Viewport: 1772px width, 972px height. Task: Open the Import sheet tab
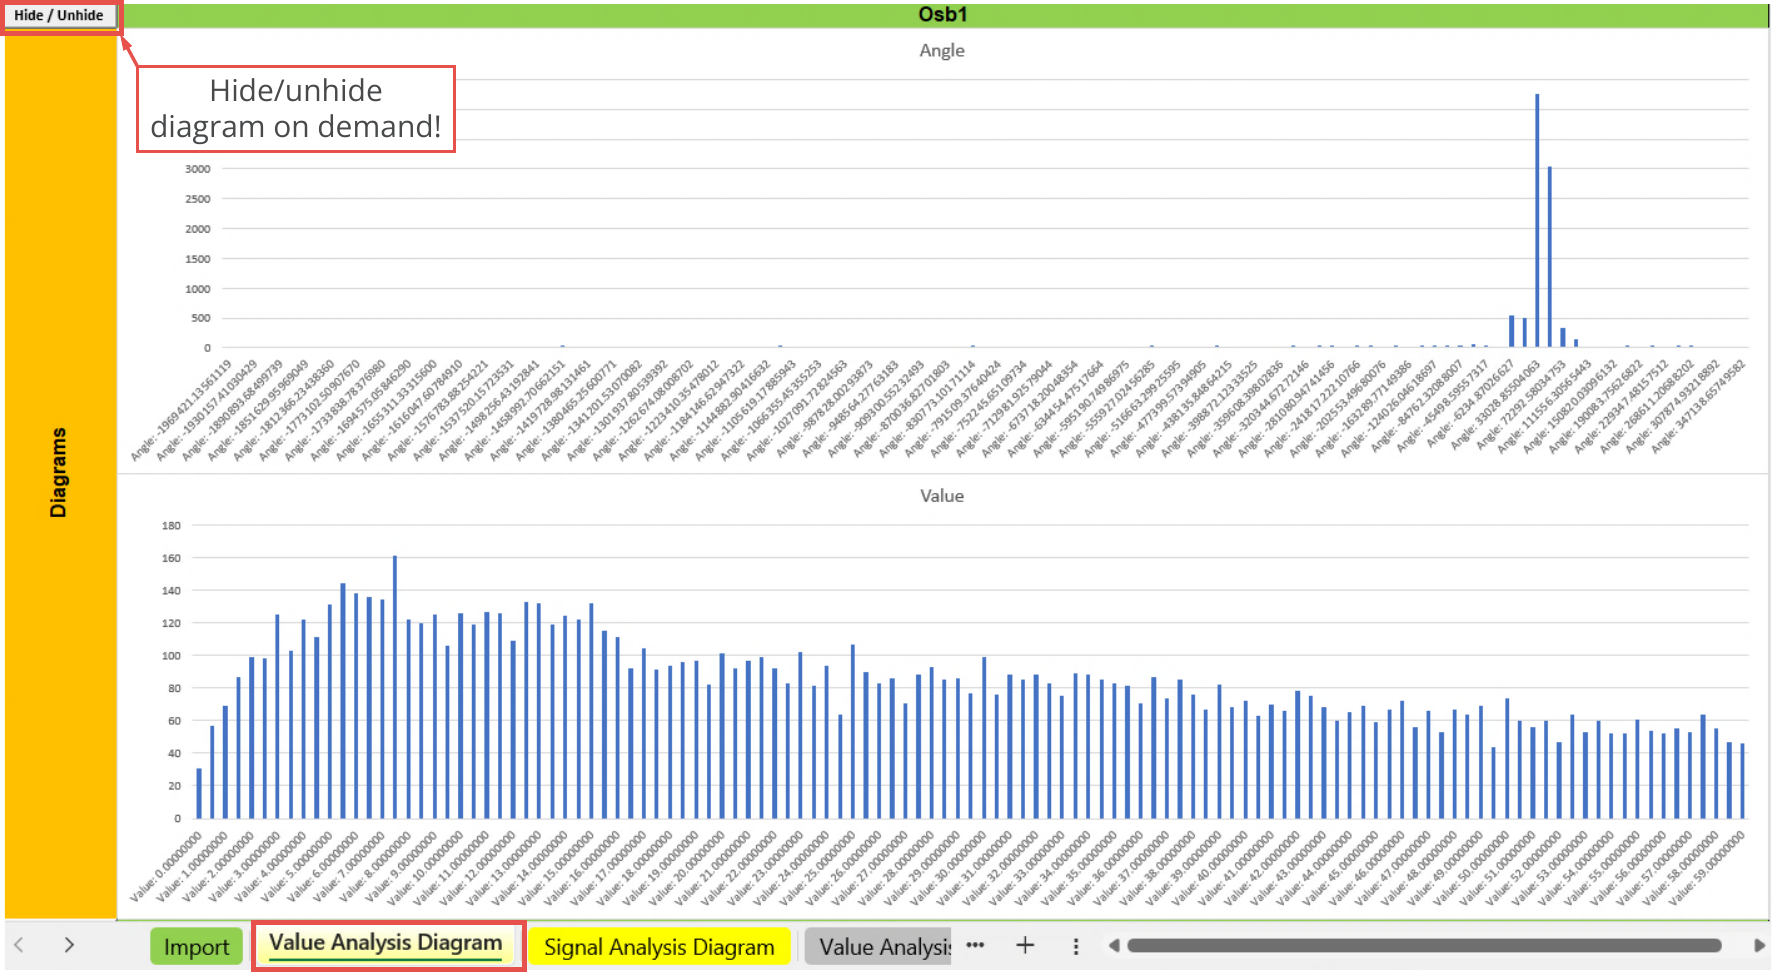tap(196, 947)
